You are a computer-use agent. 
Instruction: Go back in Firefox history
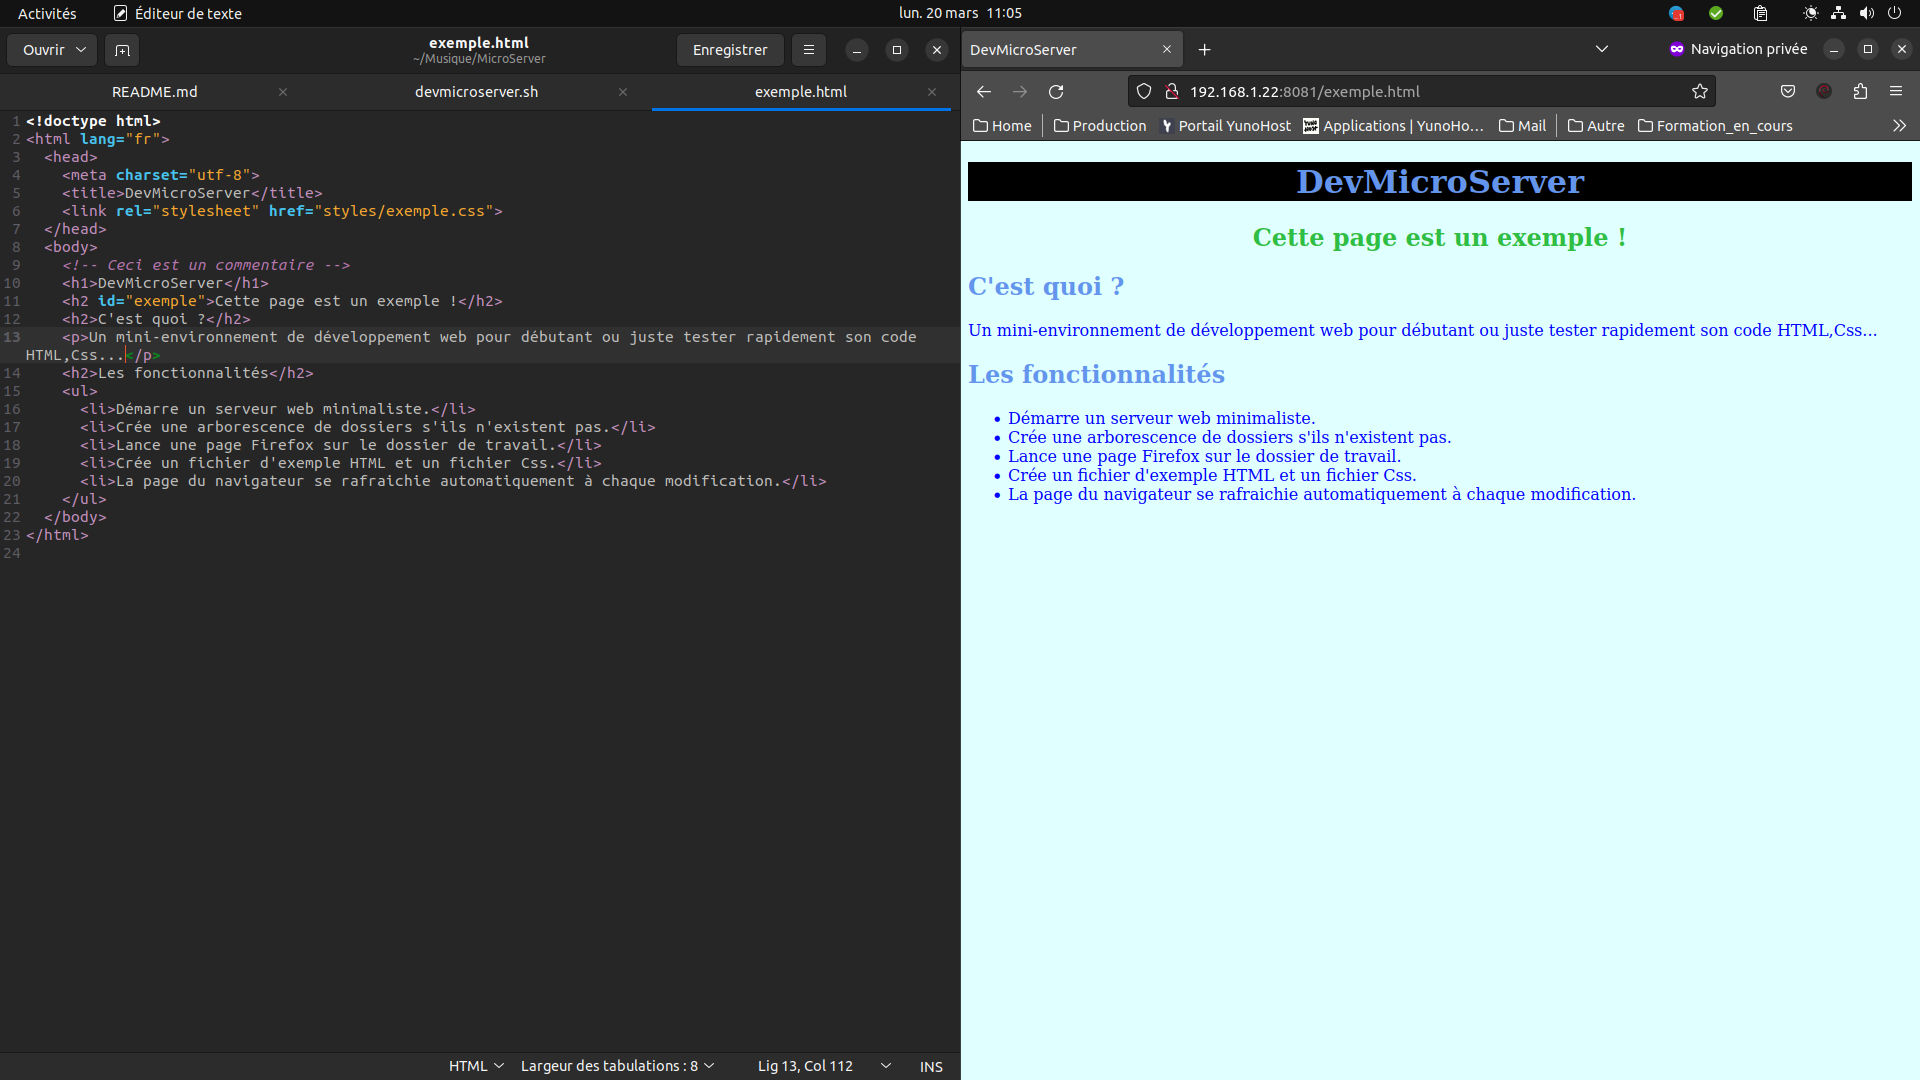[984, 92]
